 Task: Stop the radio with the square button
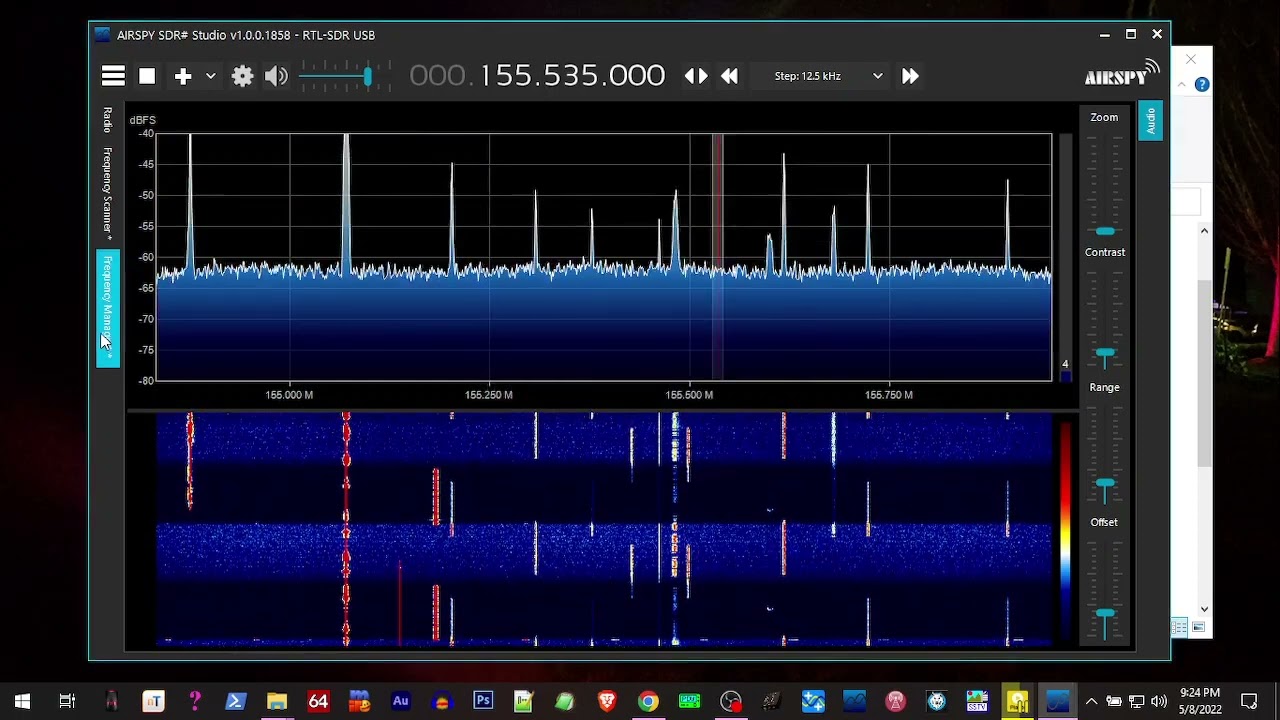147,76
